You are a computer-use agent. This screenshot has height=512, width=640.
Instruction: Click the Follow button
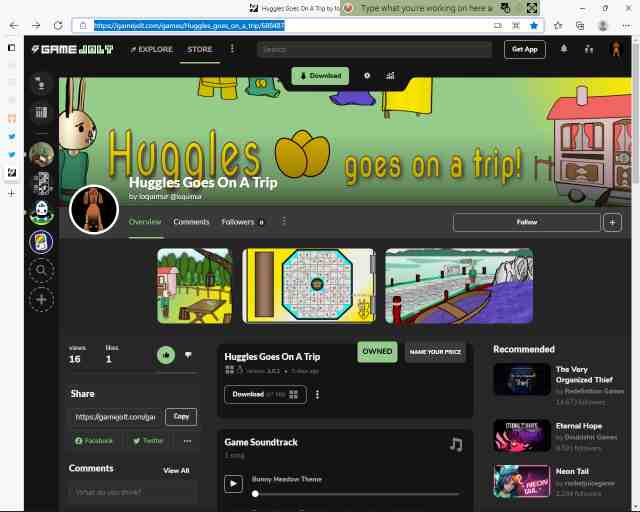[x=527, y=222]
